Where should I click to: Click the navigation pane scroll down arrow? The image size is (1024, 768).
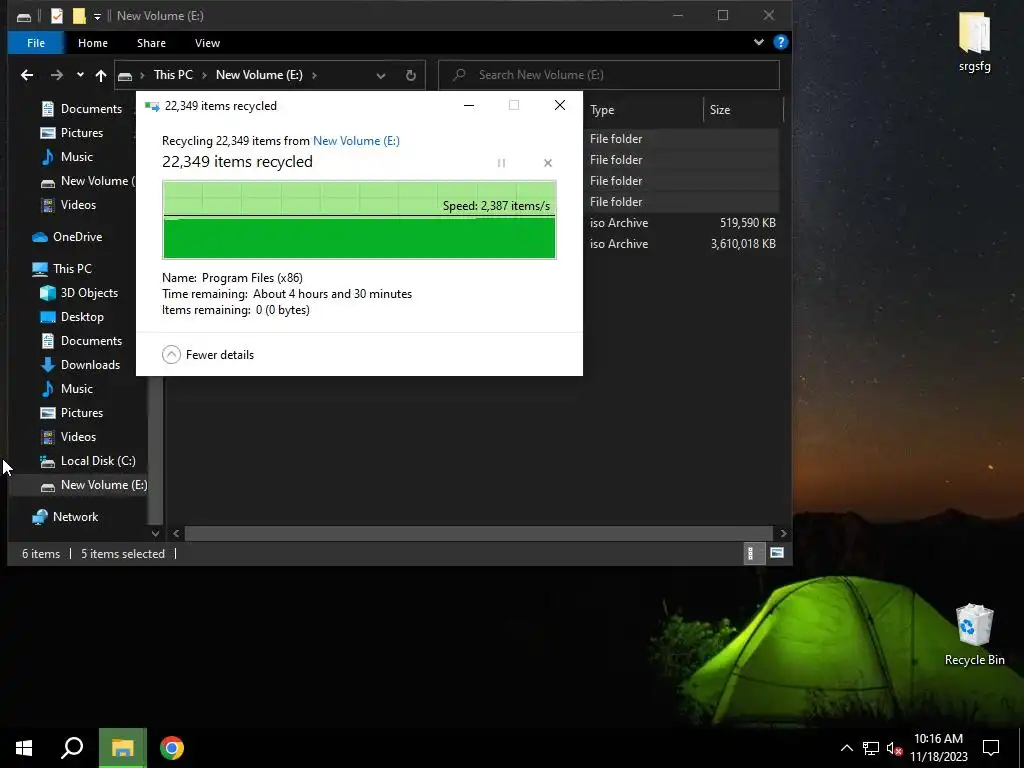pyautogui.click(x=155, y=534)
